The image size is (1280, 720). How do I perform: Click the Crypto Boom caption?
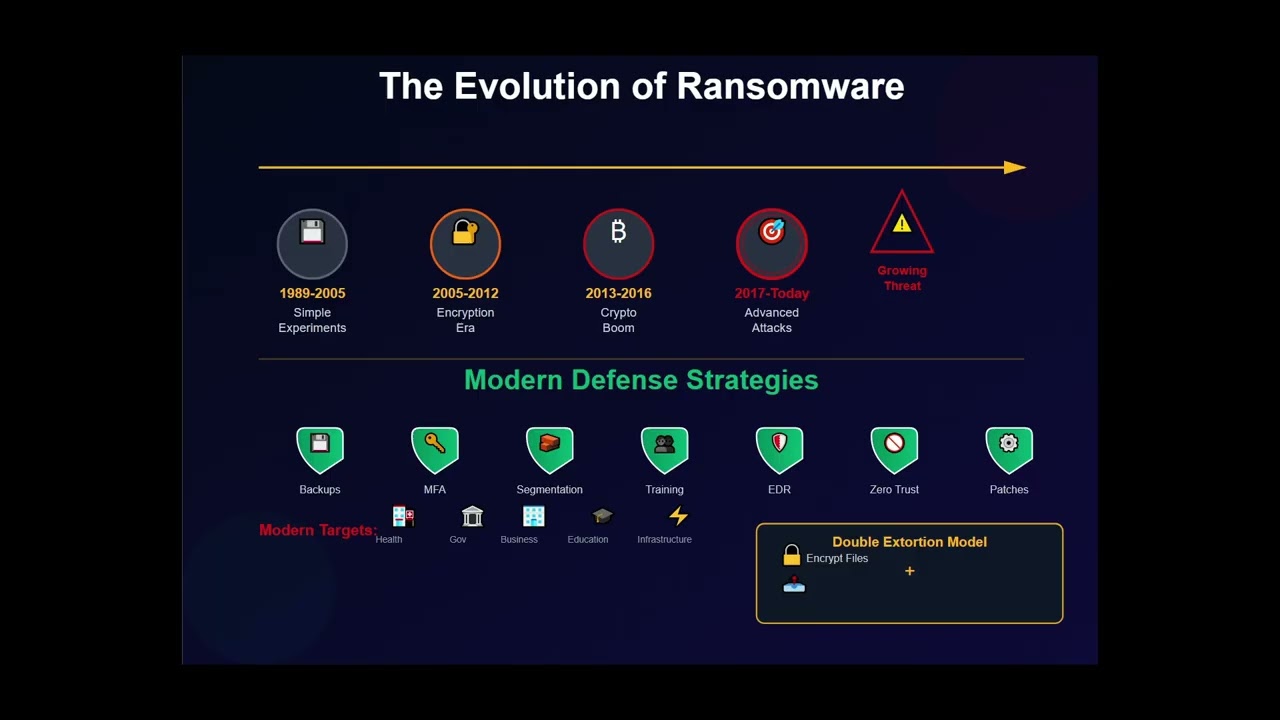tap(618, 320)
